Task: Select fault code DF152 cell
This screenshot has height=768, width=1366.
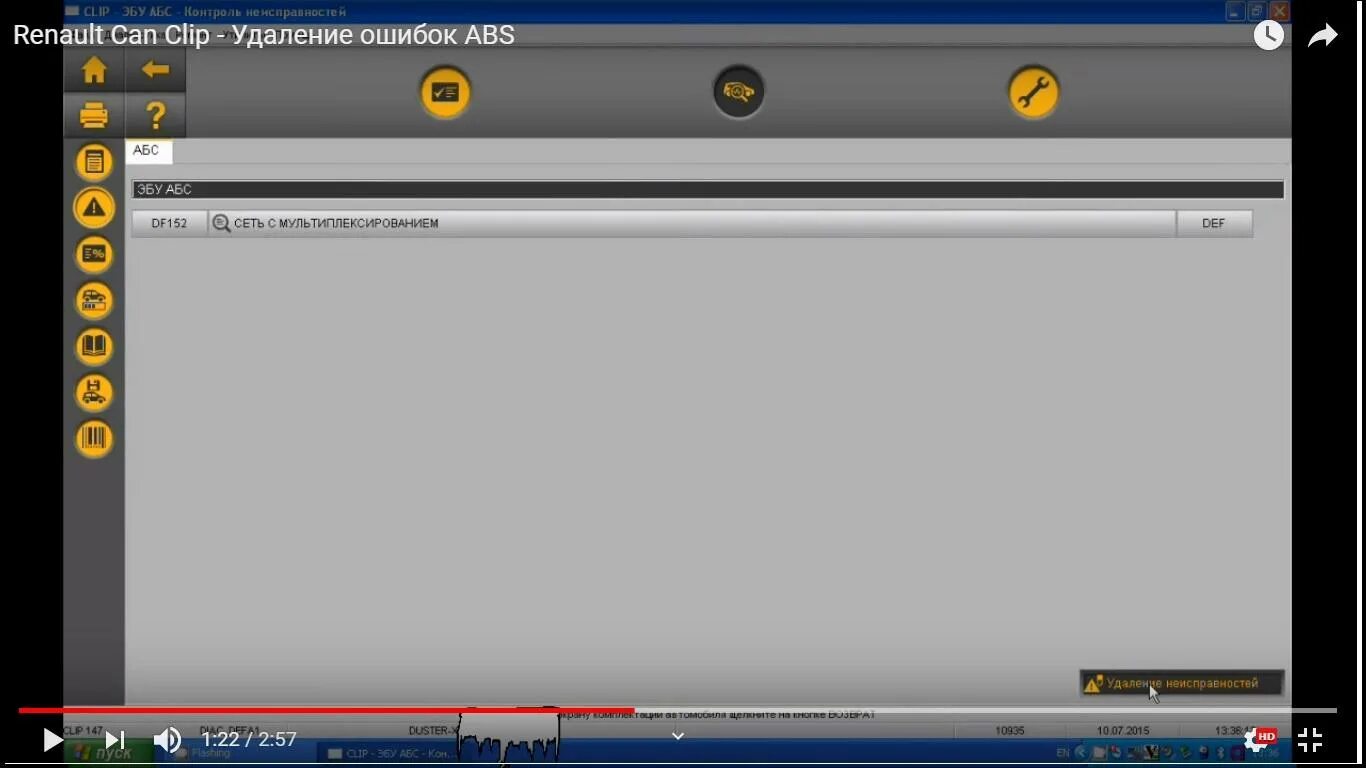Action: (169, 223)
